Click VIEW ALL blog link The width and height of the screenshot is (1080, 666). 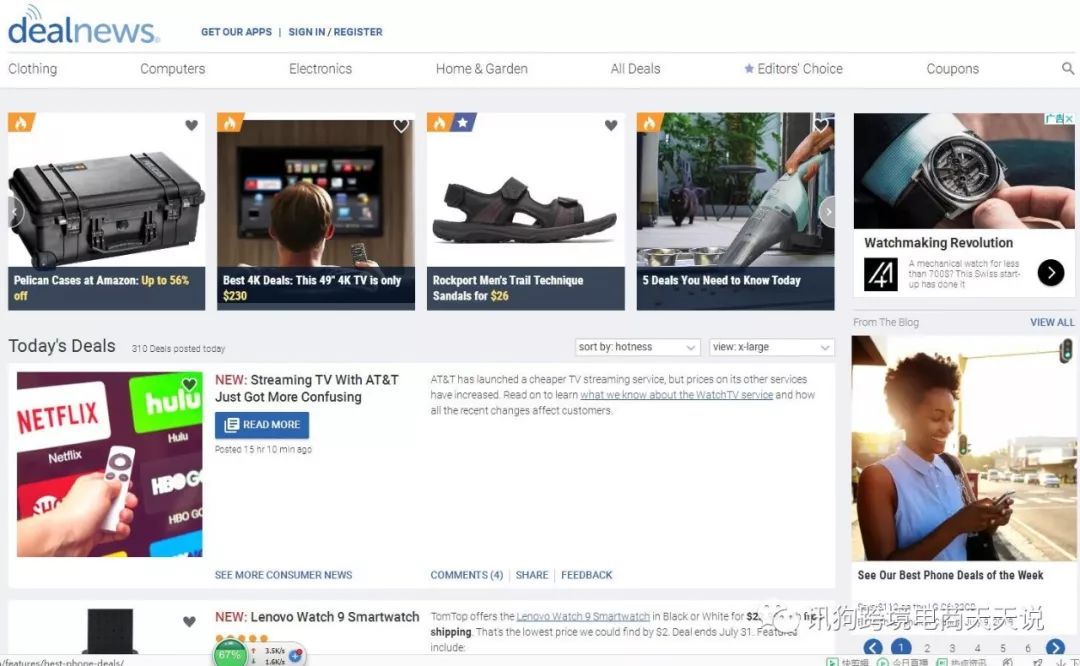click(x=1052, y=322)
